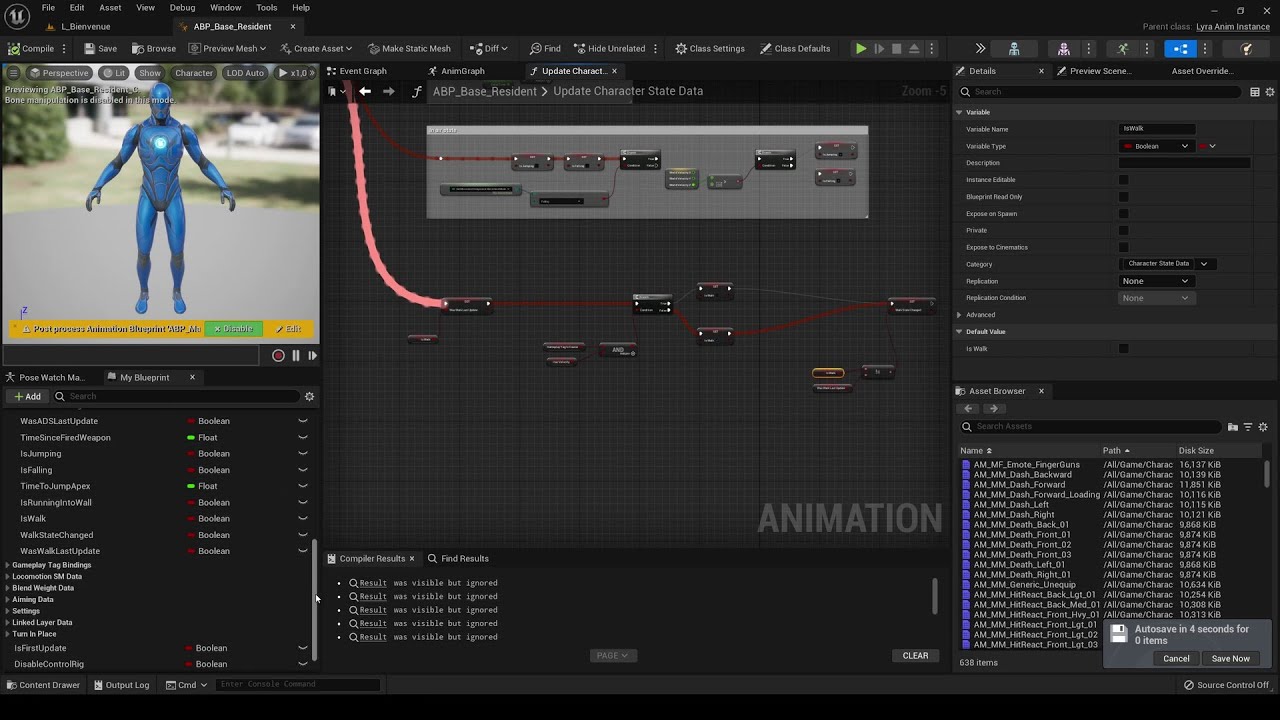Expand Locomotion SM Data category
1280x720 pixels.
point(8,577)
